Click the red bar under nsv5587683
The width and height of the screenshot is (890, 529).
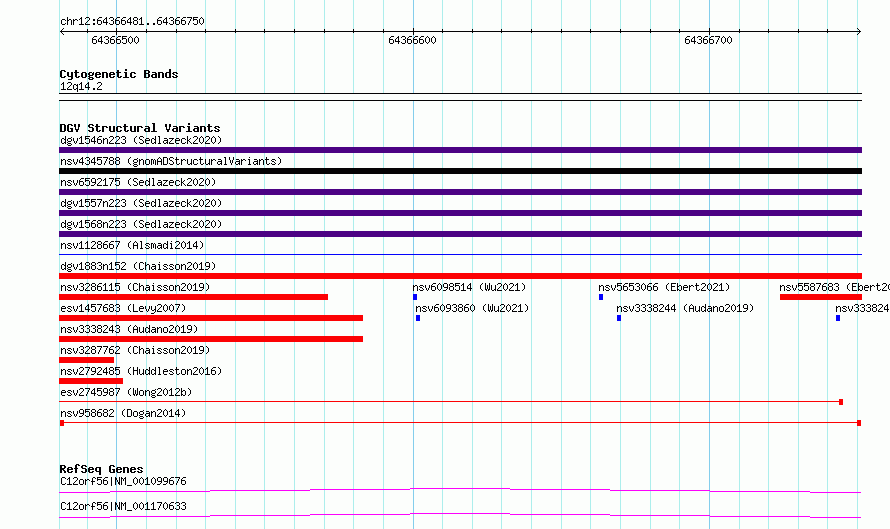coord(821,297)
